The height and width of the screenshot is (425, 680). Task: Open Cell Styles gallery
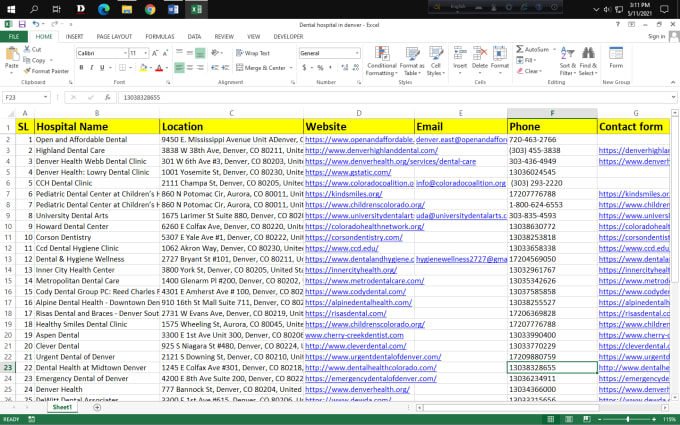[435, 61]
